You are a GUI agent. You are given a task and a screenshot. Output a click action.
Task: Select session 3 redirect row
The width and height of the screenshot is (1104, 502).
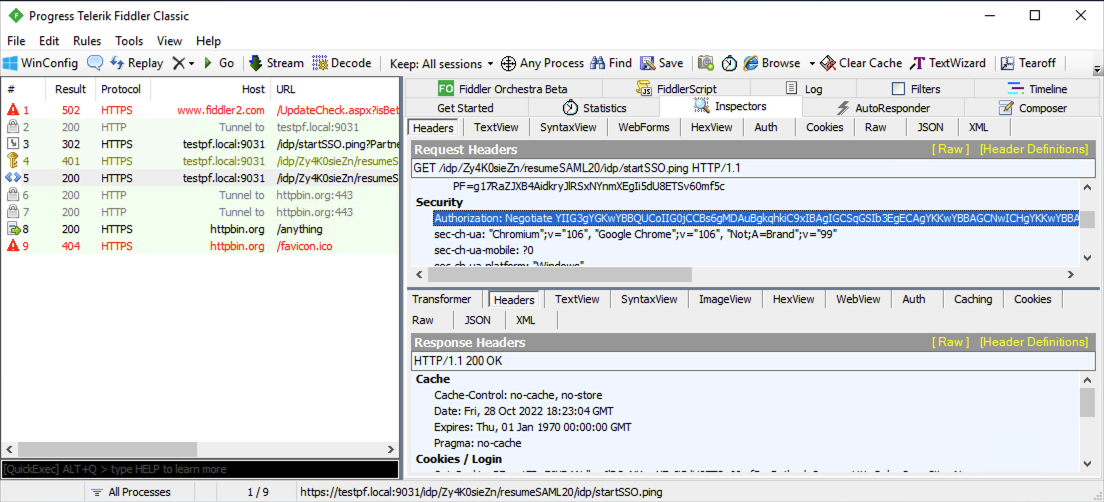click(200, 144)
